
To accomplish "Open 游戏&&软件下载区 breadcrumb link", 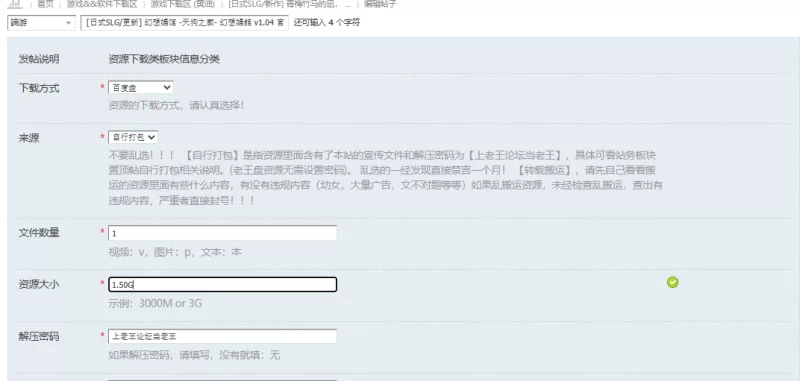I will point(102,4).
